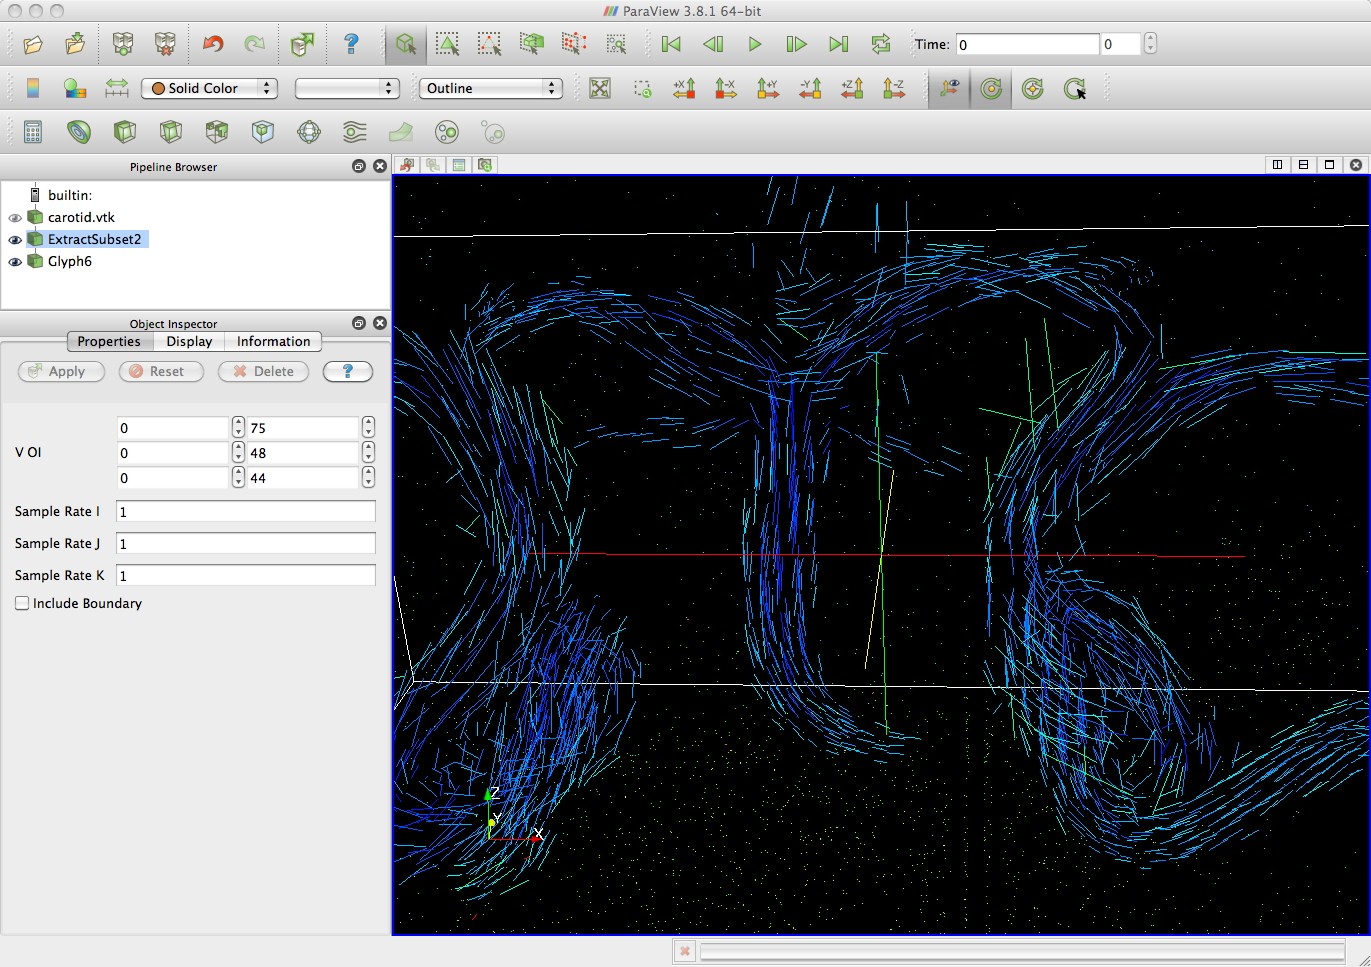The image size is (1371, 967).
Task: Set view direction to -Y
Action: pos(810,88)
